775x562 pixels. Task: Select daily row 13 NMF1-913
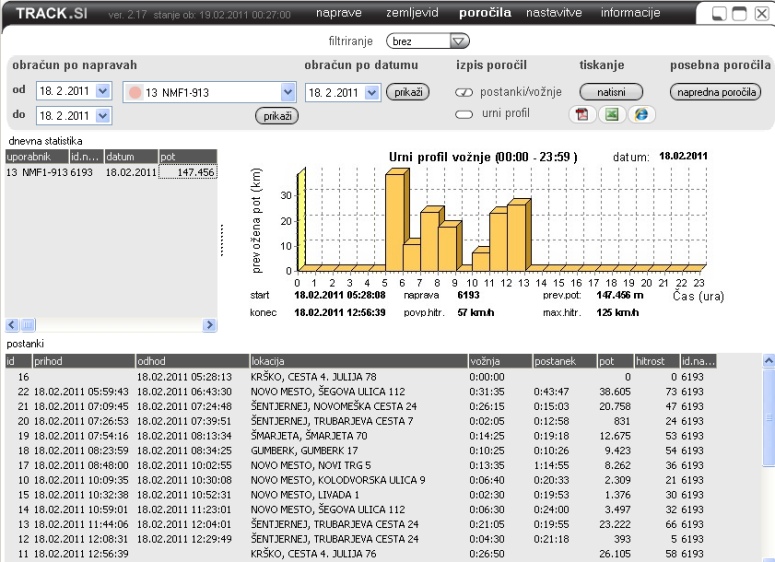coord(111,173)
